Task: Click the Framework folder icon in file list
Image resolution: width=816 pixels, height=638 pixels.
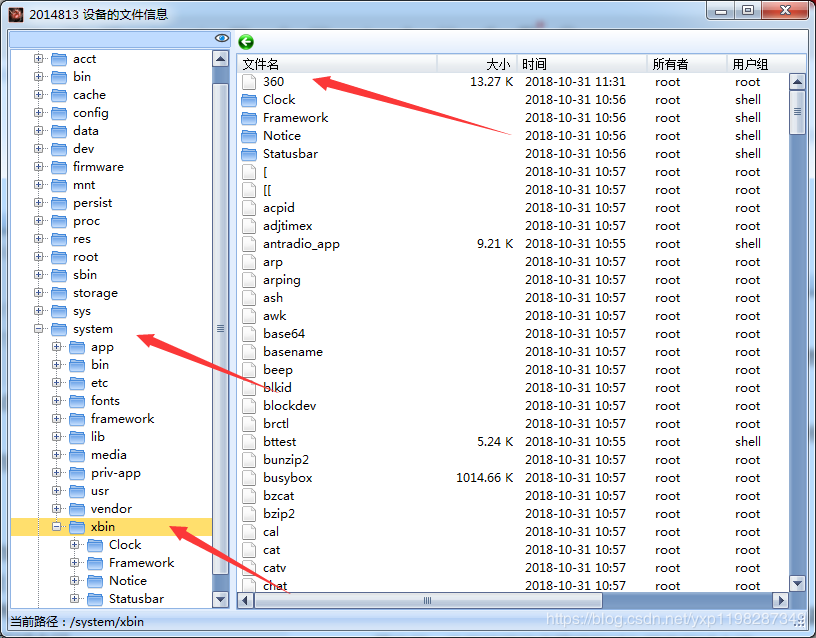Action: coord(249,118)
